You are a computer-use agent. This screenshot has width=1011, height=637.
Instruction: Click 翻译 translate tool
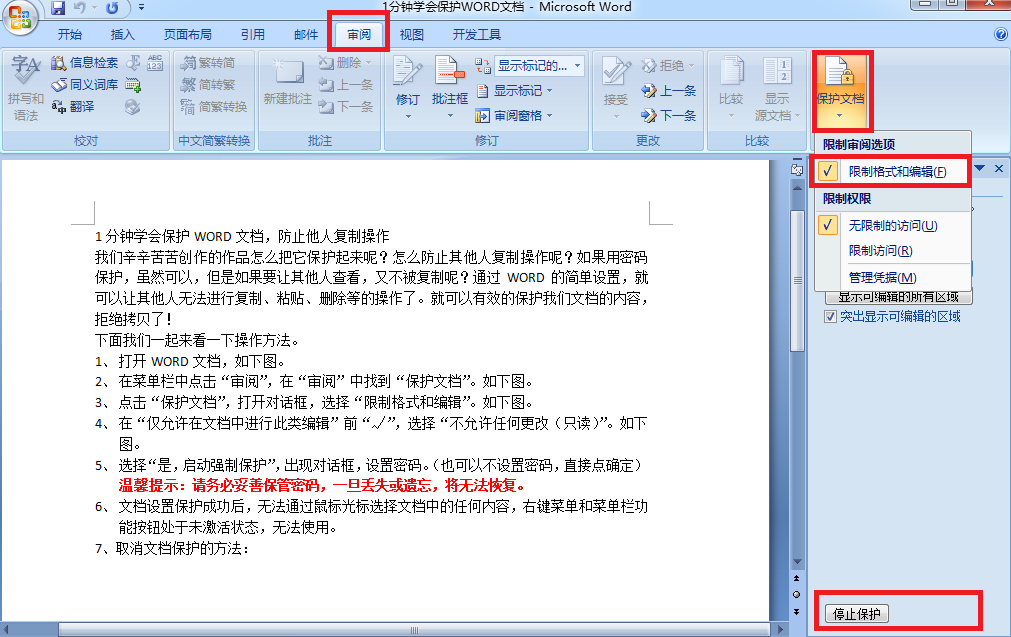click(74, 106)
